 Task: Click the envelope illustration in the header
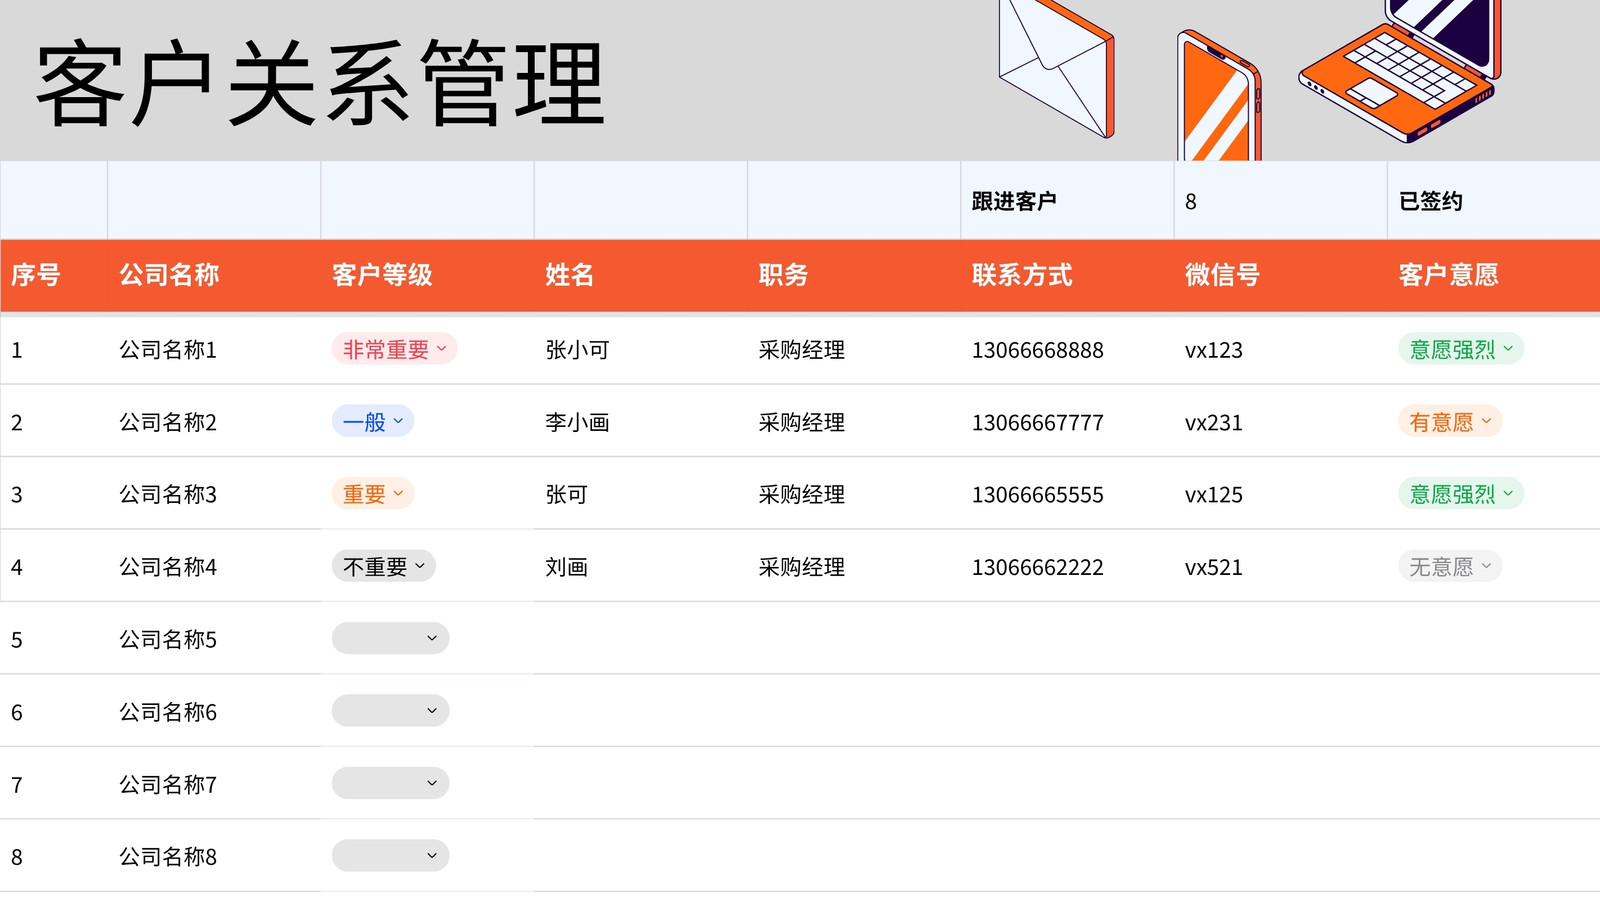click(x=1056, y=66)
